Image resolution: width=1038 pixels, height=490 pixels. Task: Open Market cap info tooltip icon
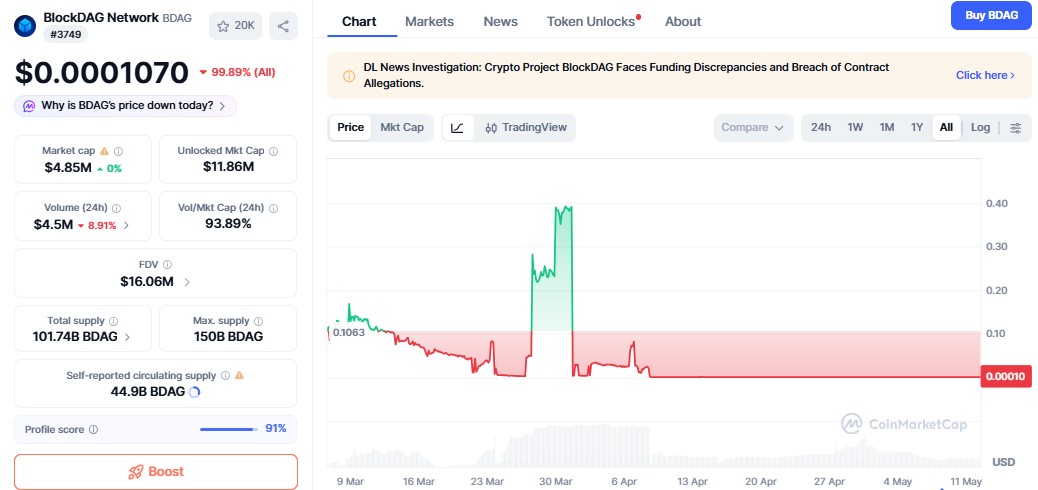(x=118, y=151)
